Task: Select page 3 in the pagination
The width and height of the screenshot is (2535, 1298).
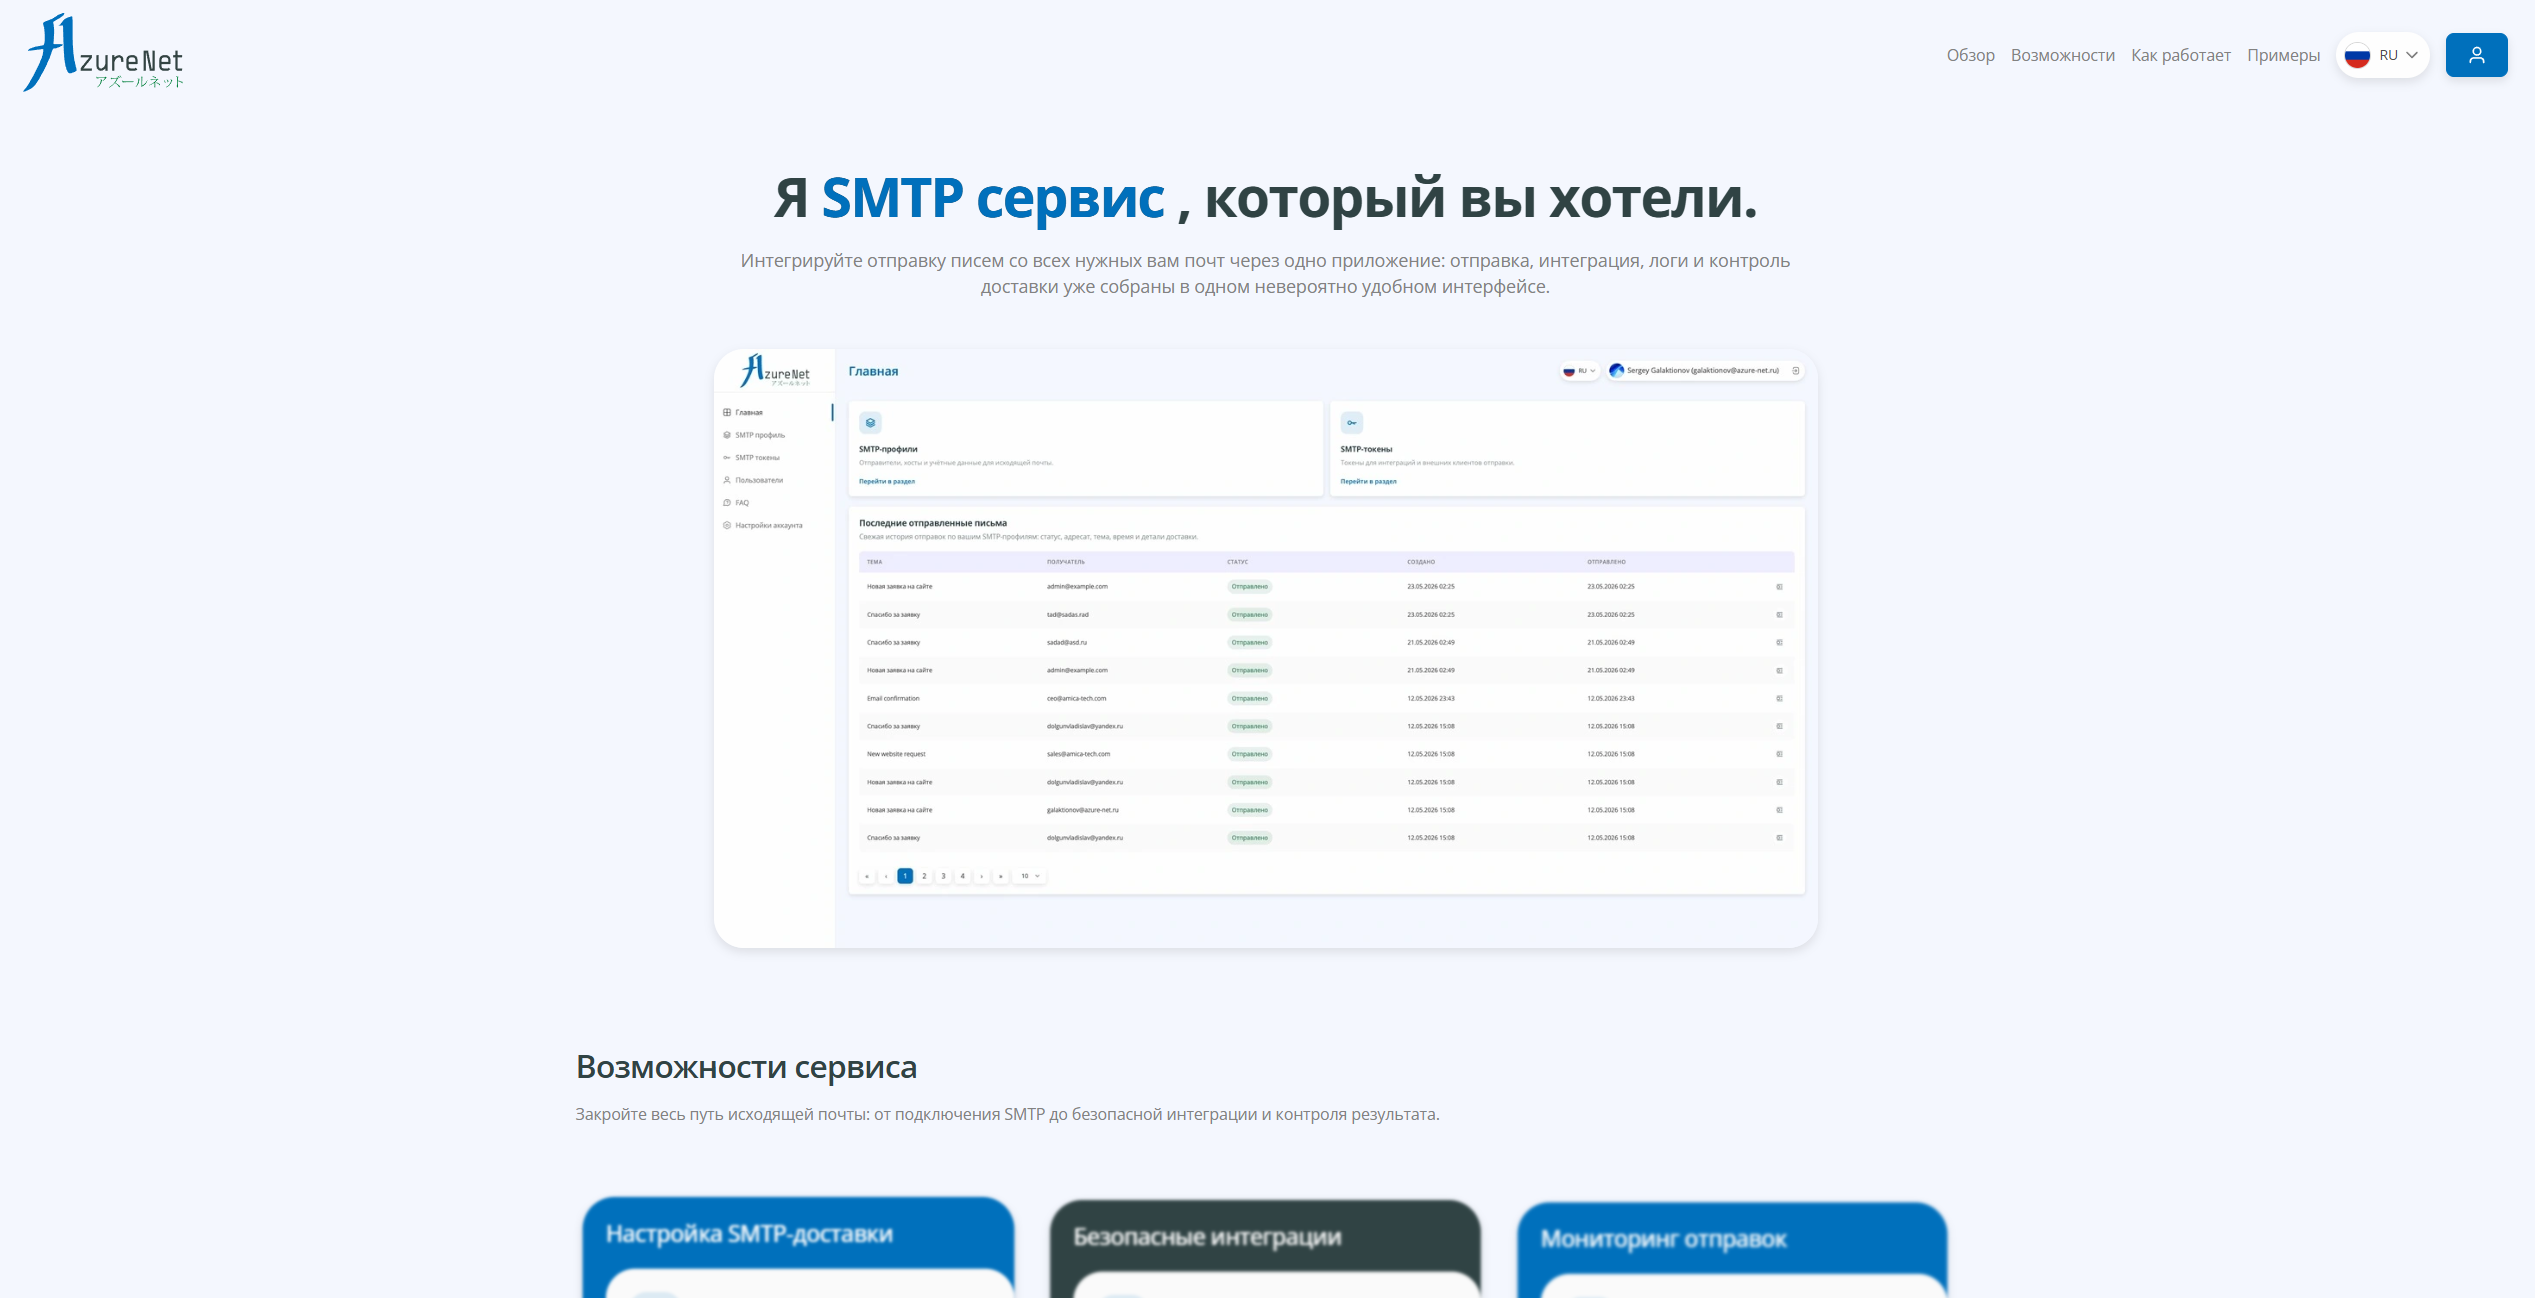Action: click(943, 876)
